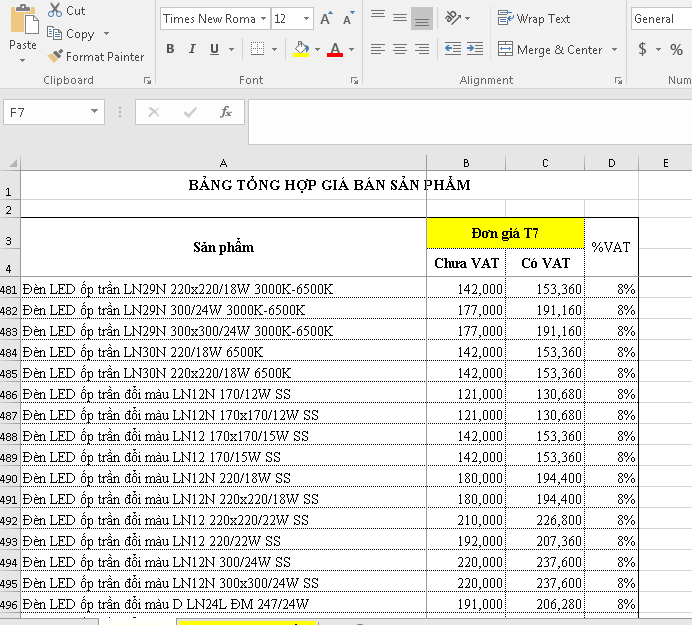This screenshot has width=692, height=625.
Task: Center-align text horizontally
Action: coord(400,49)
